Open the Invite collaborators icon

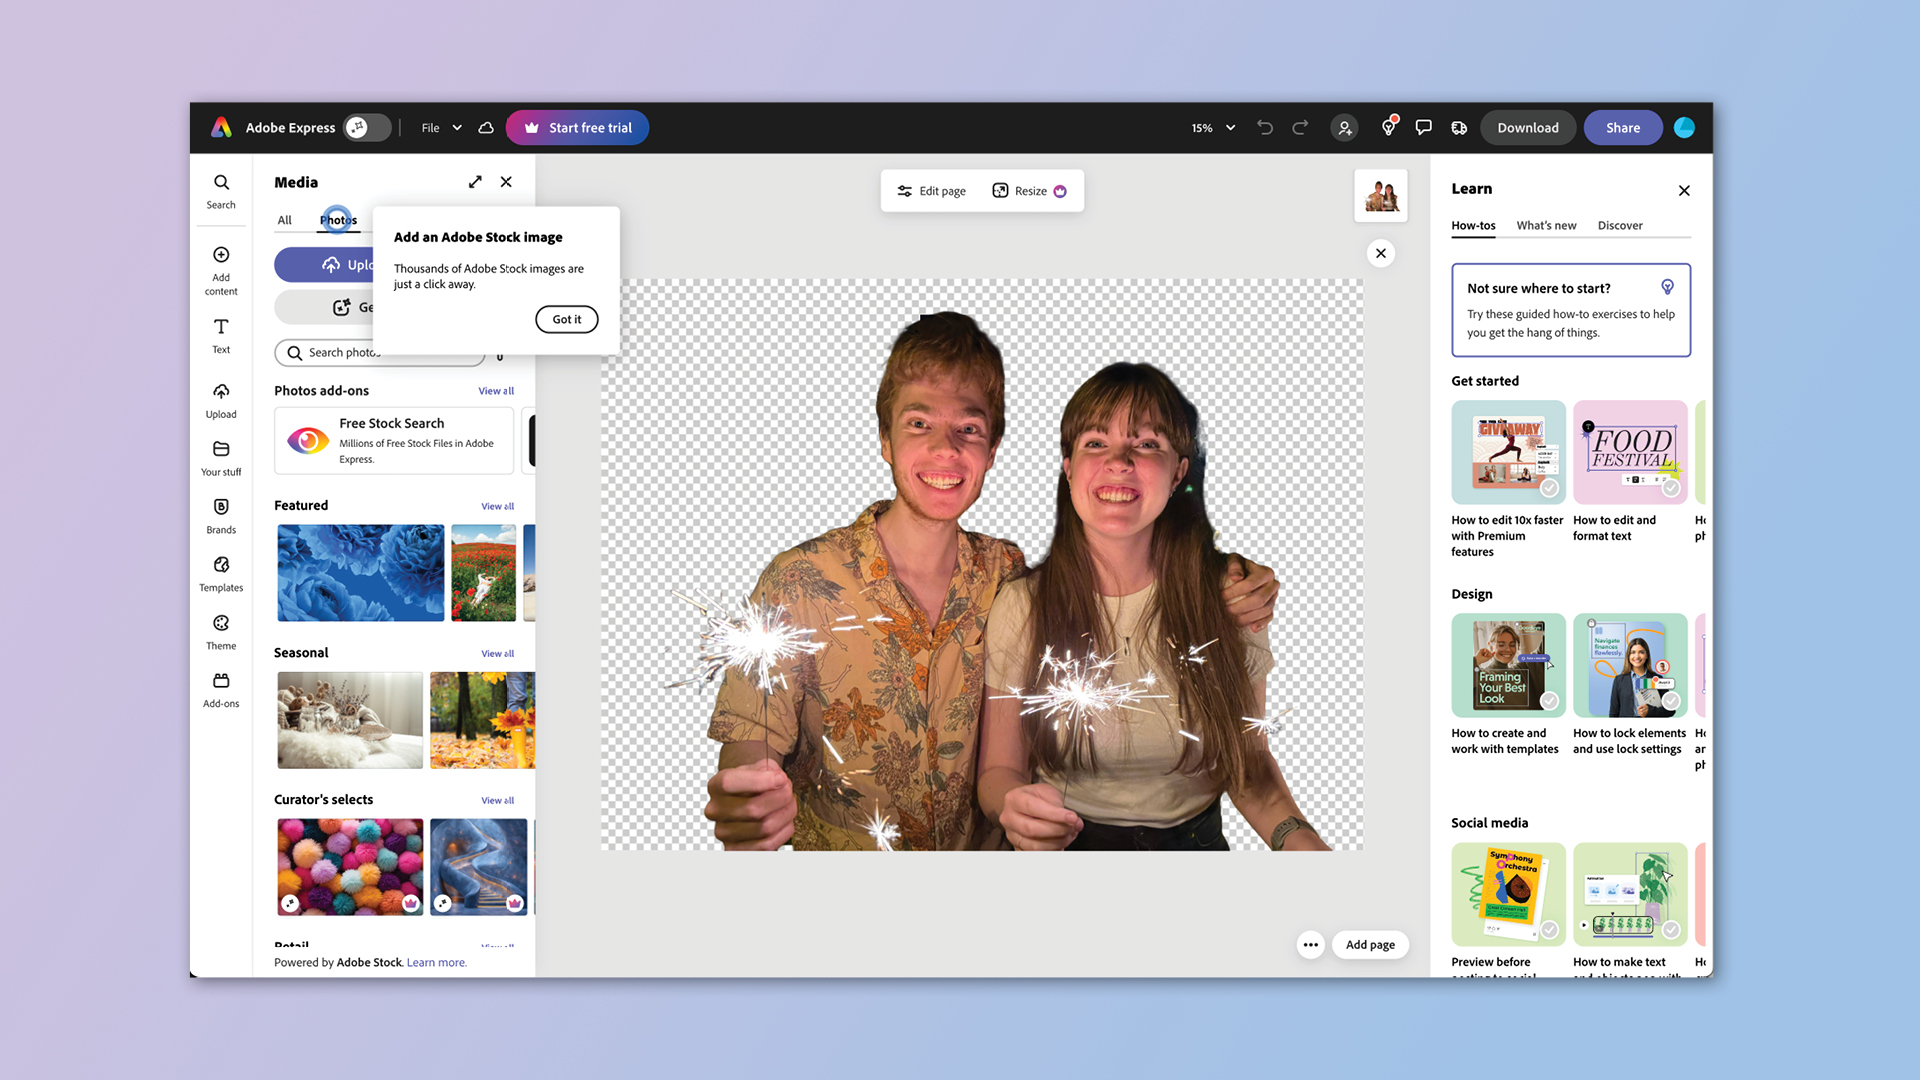(x=1344, y=127)
